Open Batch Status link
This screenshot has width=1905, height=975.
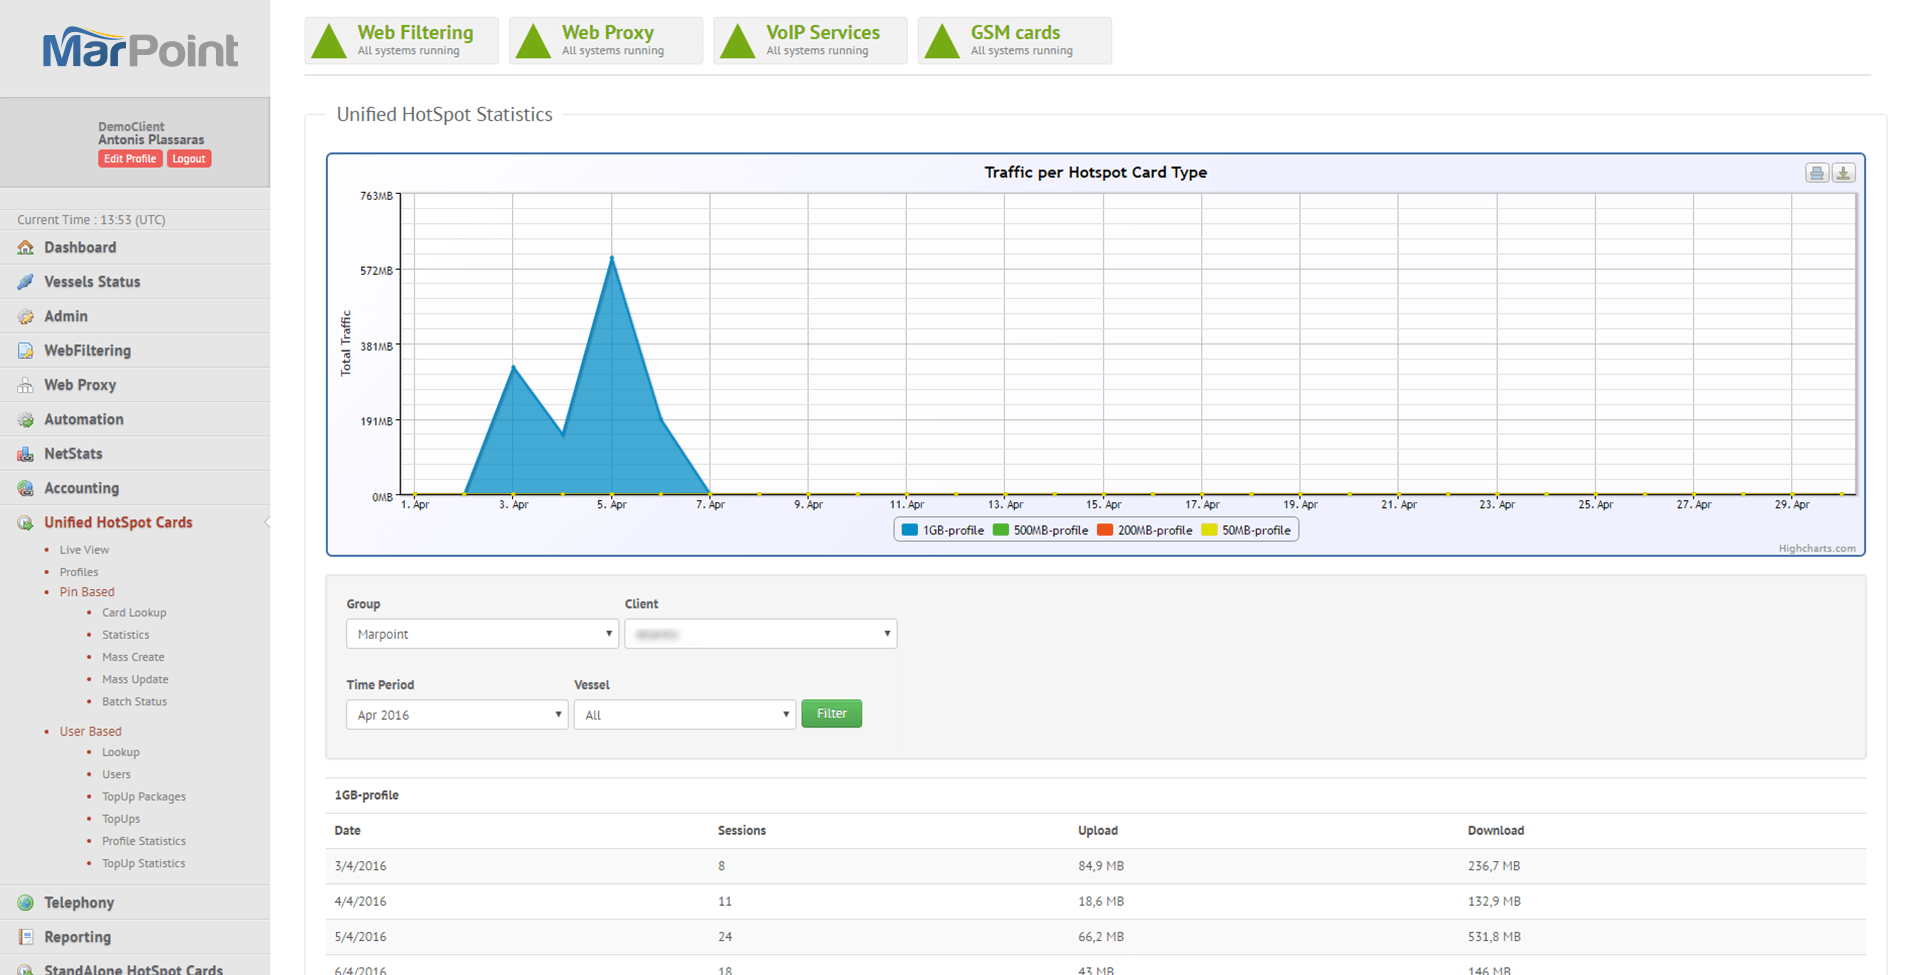coord(134,702)
